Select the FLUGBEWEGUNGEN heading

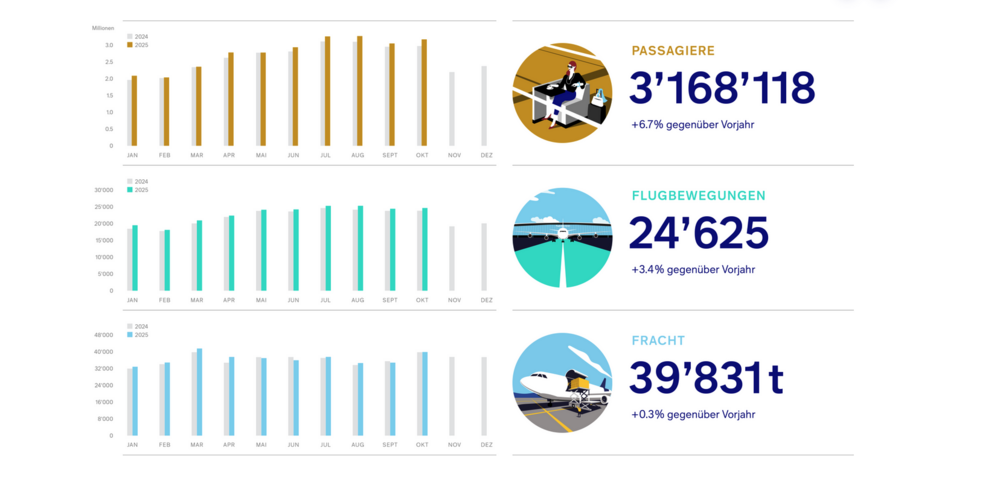699,196
